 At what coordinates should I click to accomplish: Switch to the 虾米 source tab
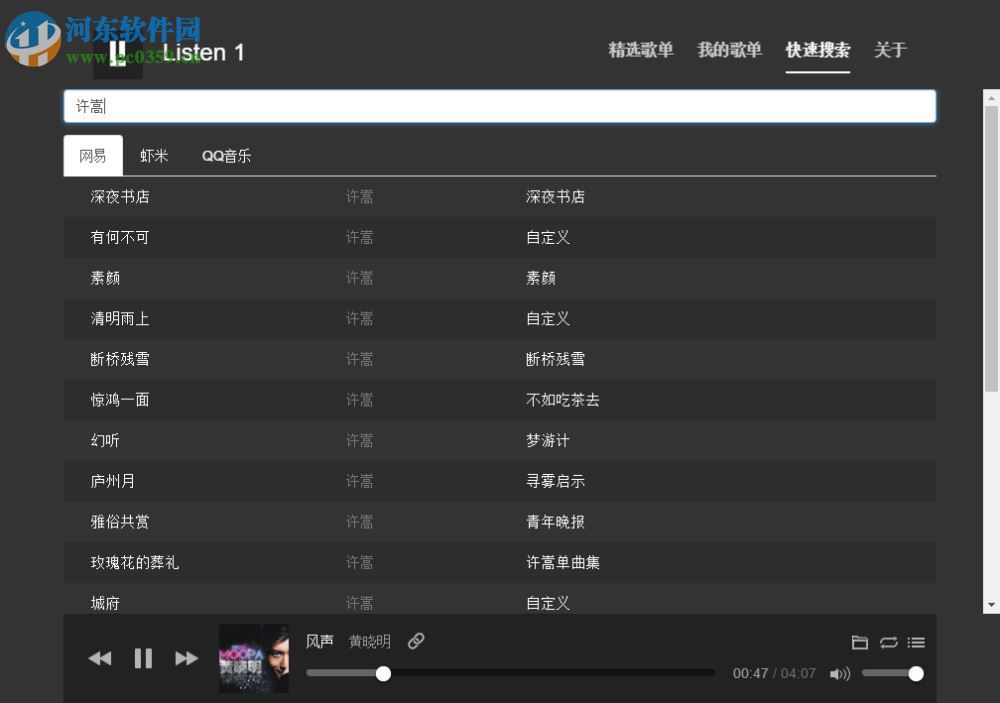[x=153, y=155]
